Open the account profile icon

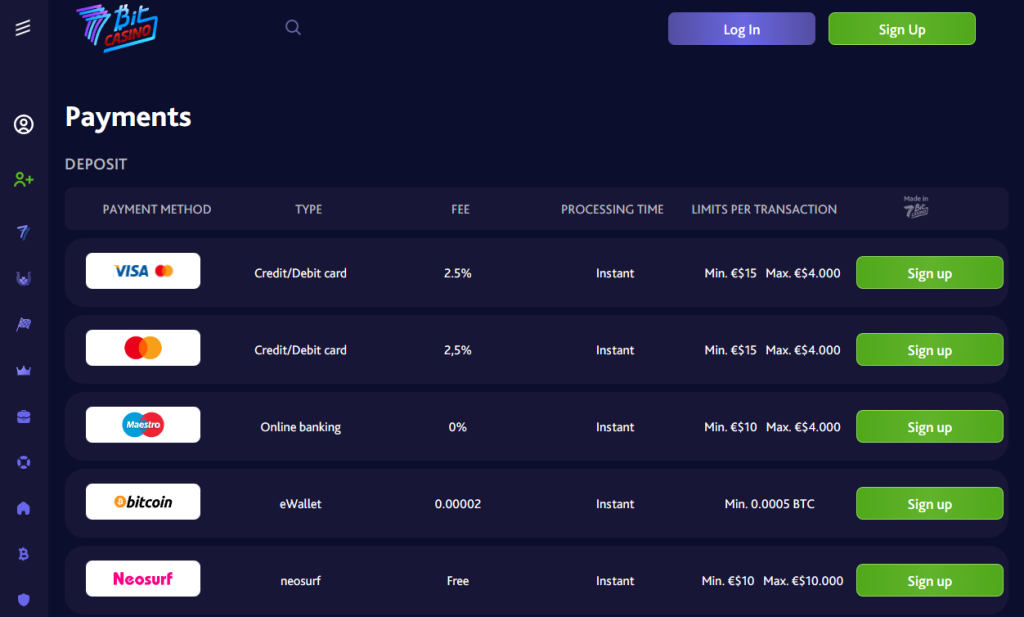pos(22,125)
